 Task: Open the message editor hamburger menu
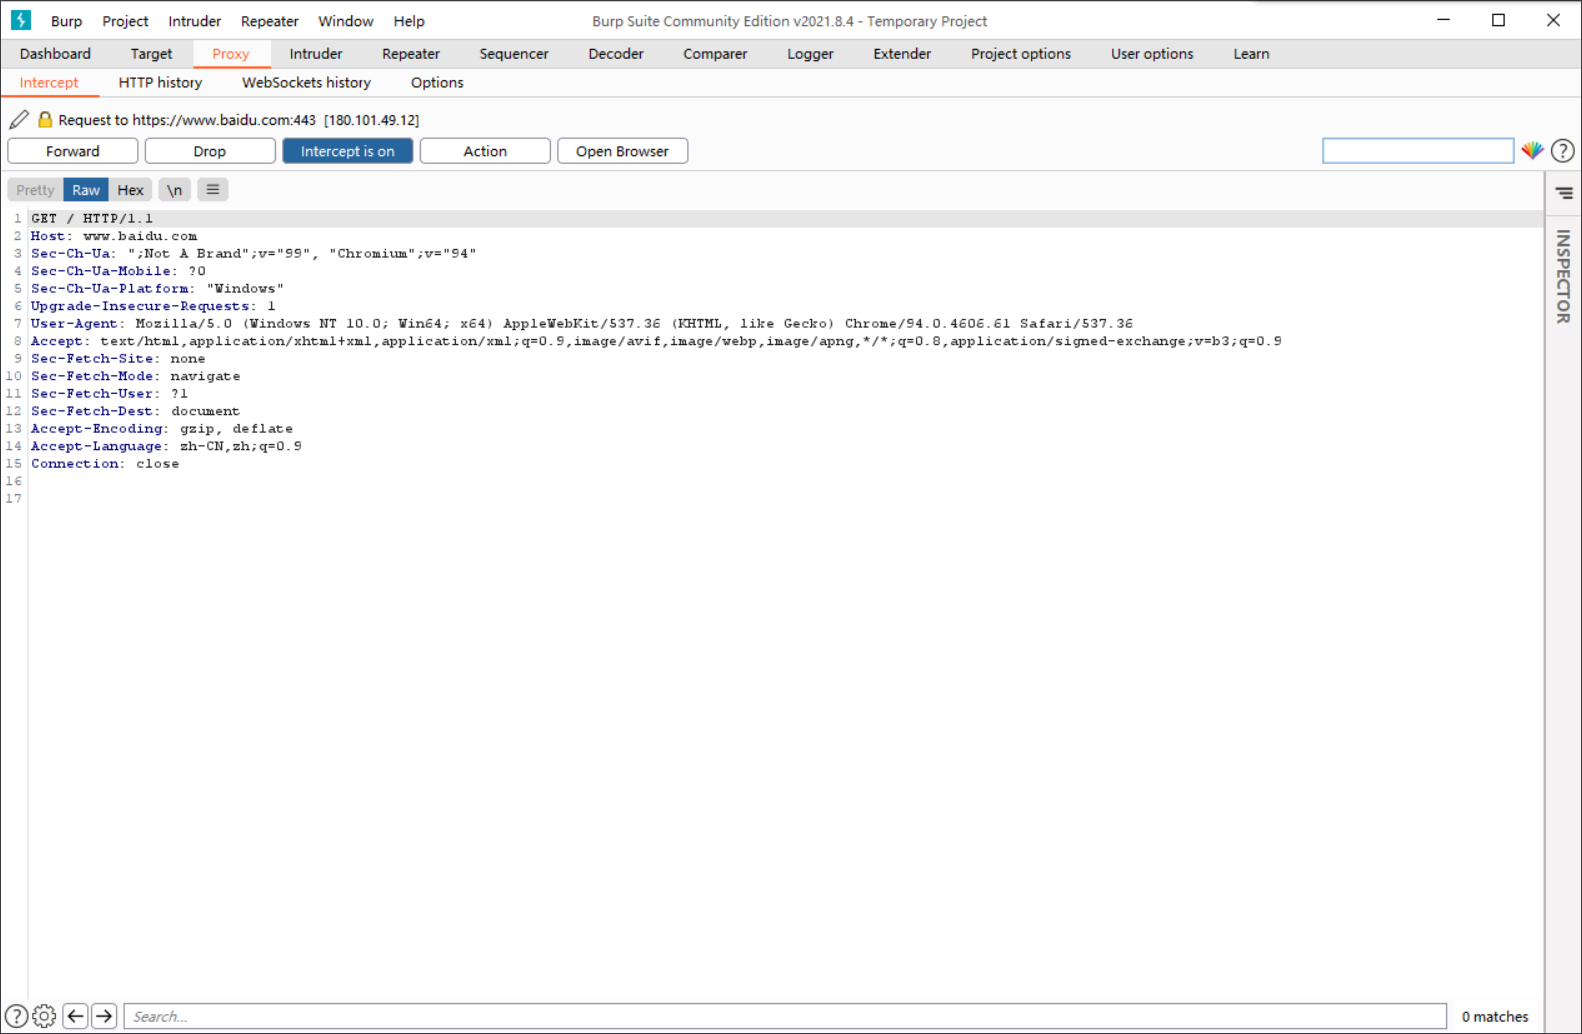pyautogui.click(x=213, y=189)
